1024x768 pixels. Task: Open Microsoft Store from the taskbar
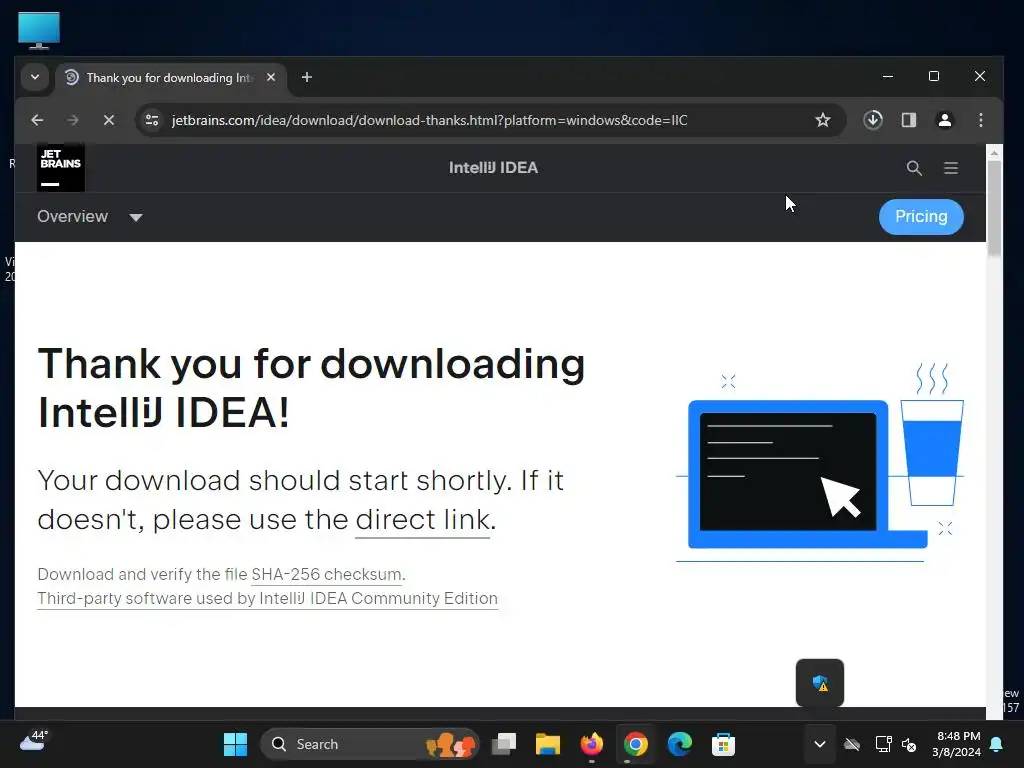coord(723,744)
